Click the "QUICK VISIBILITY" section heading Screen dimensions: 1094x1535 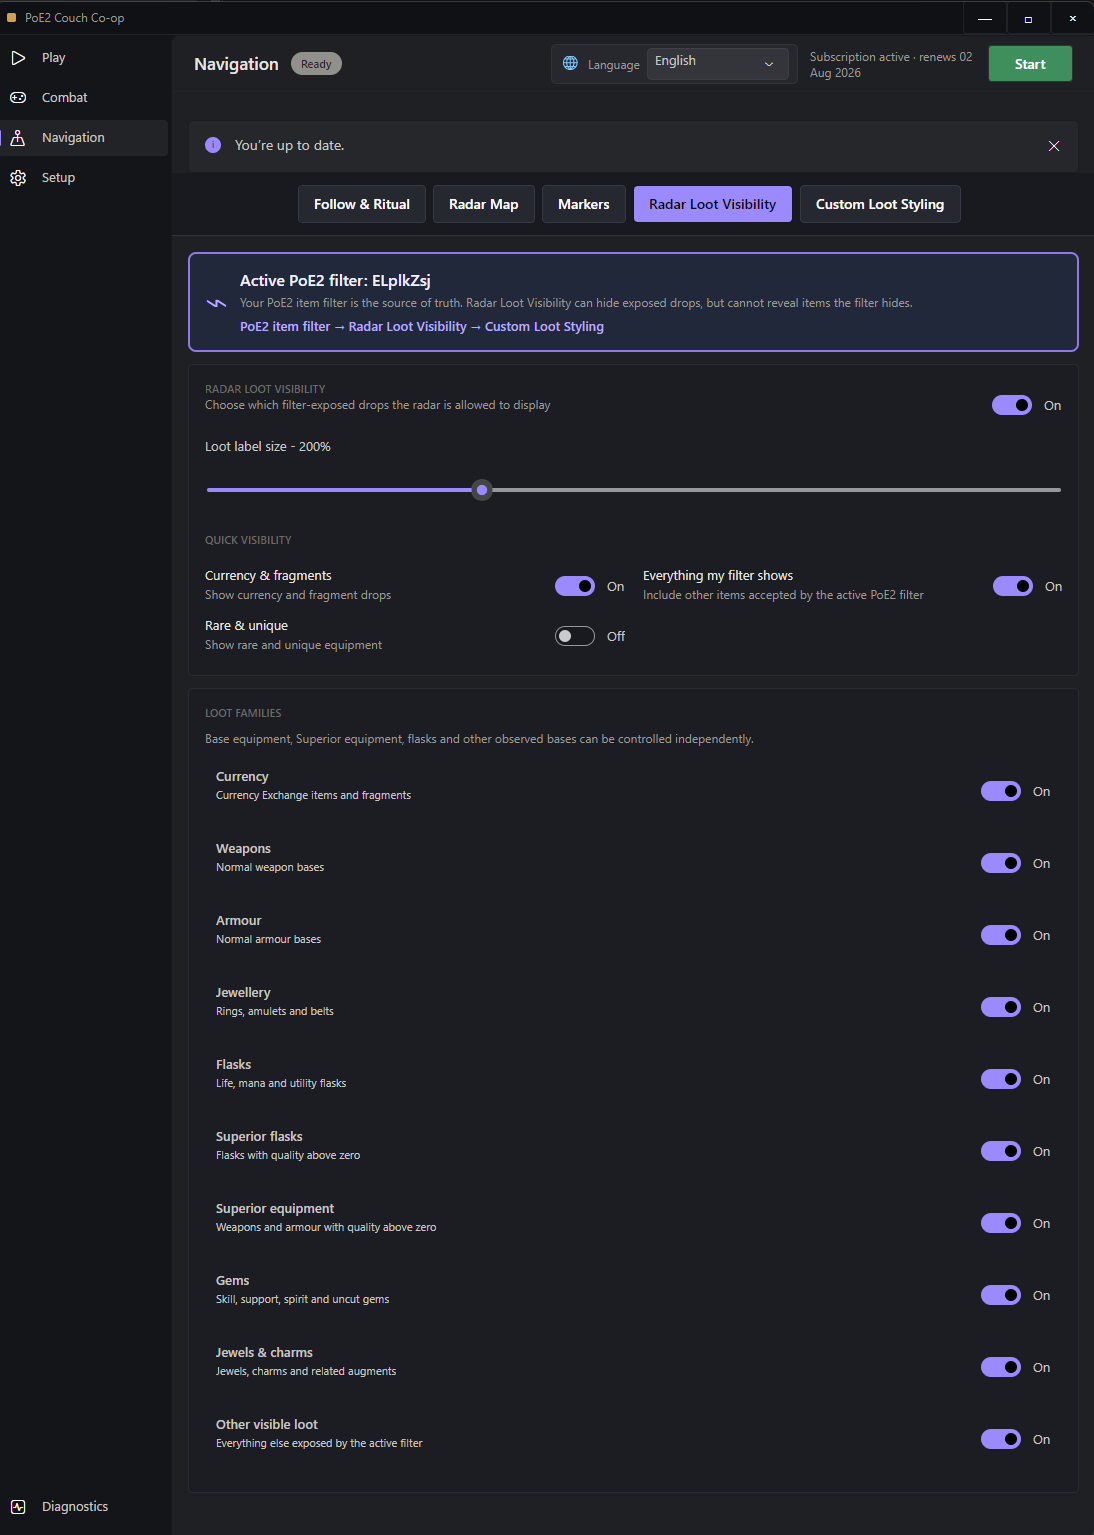pos(248,540)
